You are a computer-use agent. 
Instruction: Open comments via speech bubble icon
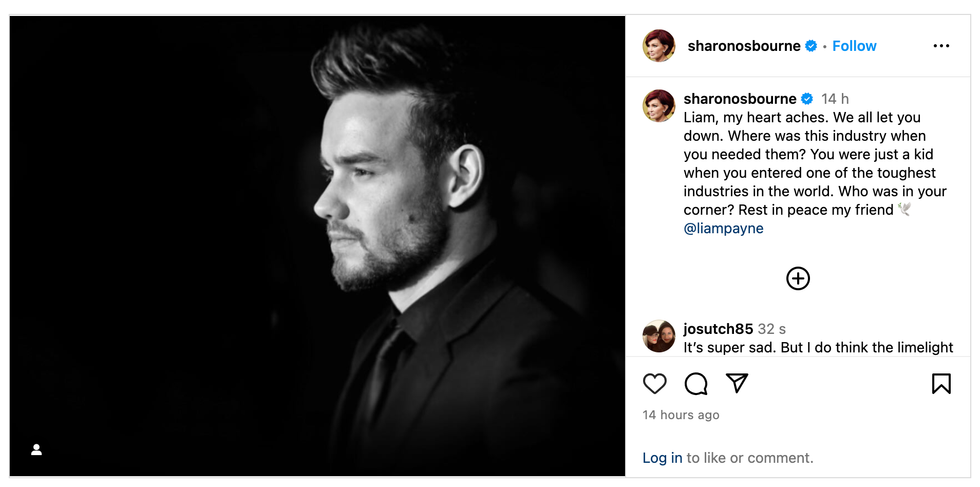point(696,384)
